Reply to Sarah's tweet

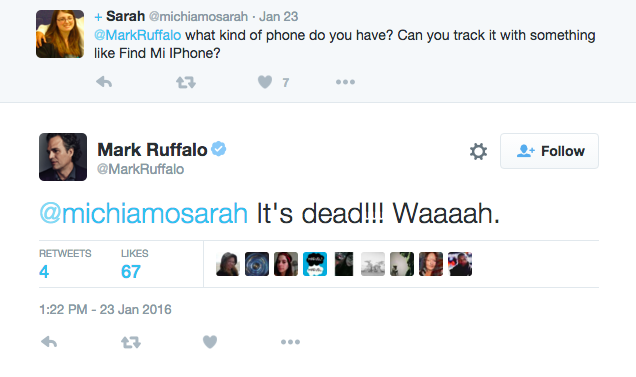(x=104, y=82)
